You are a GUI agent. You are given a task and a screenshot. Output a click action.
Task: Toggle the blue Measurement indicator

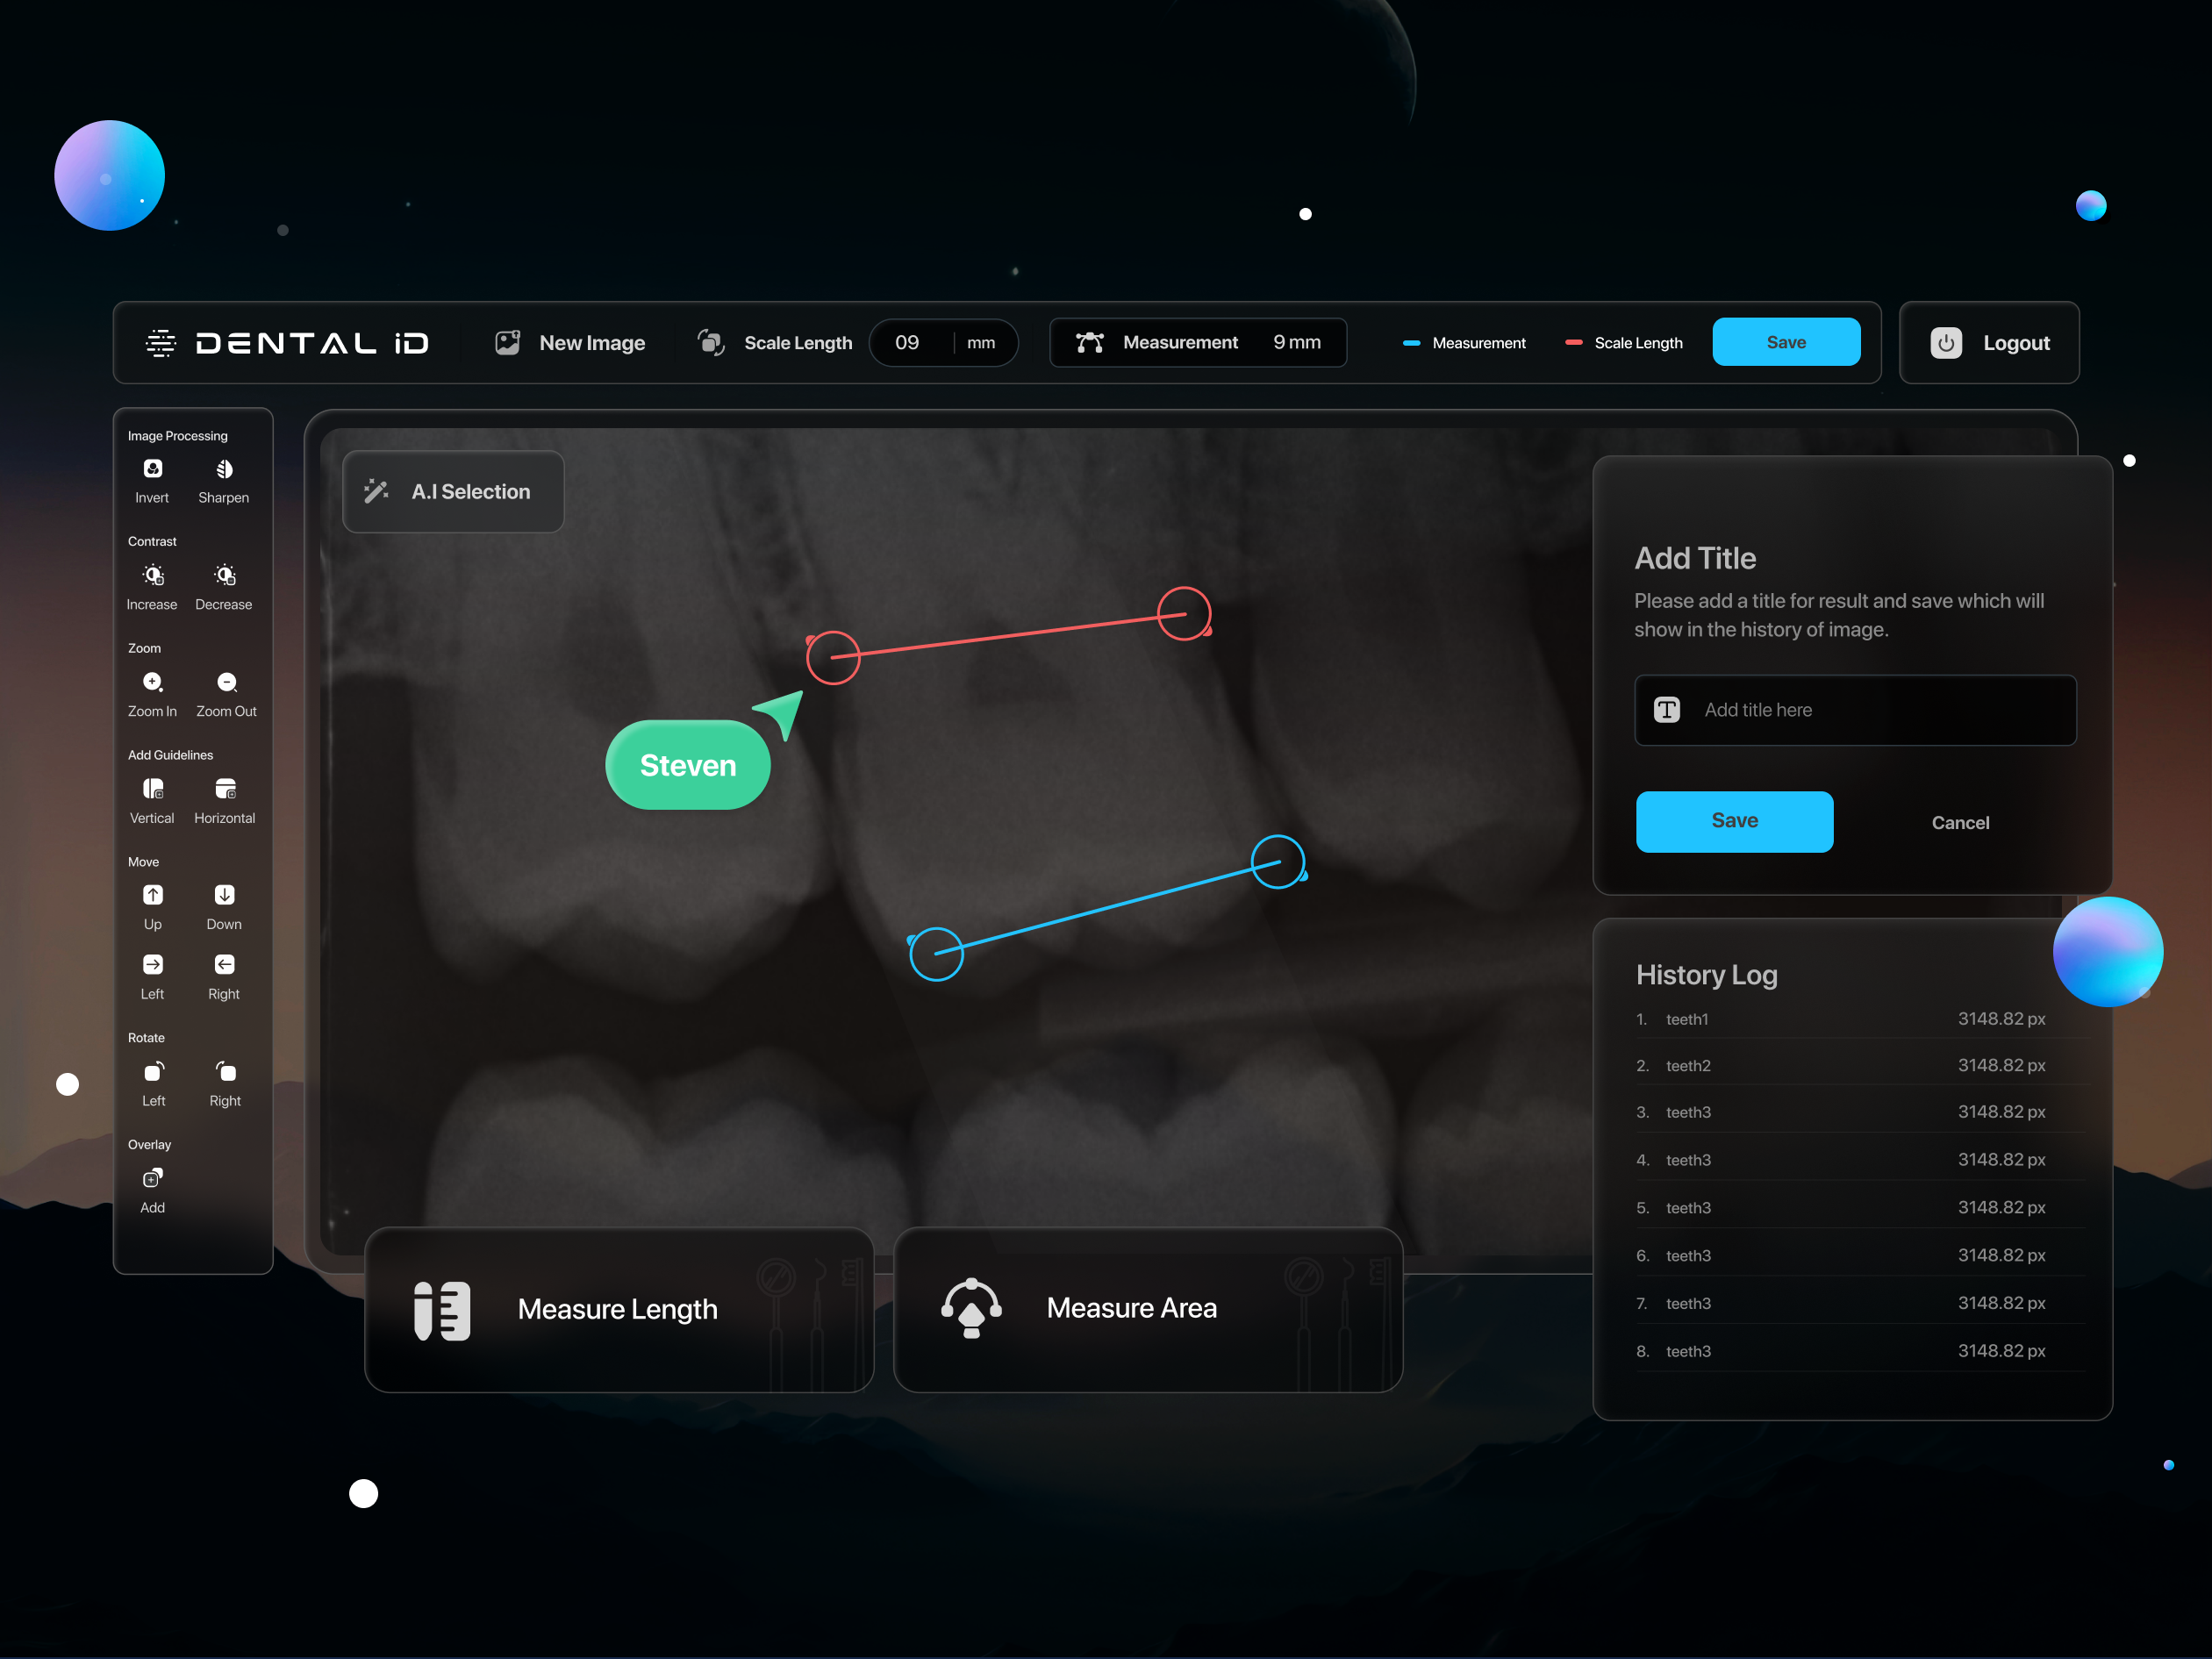click(x=1463, y=342)
